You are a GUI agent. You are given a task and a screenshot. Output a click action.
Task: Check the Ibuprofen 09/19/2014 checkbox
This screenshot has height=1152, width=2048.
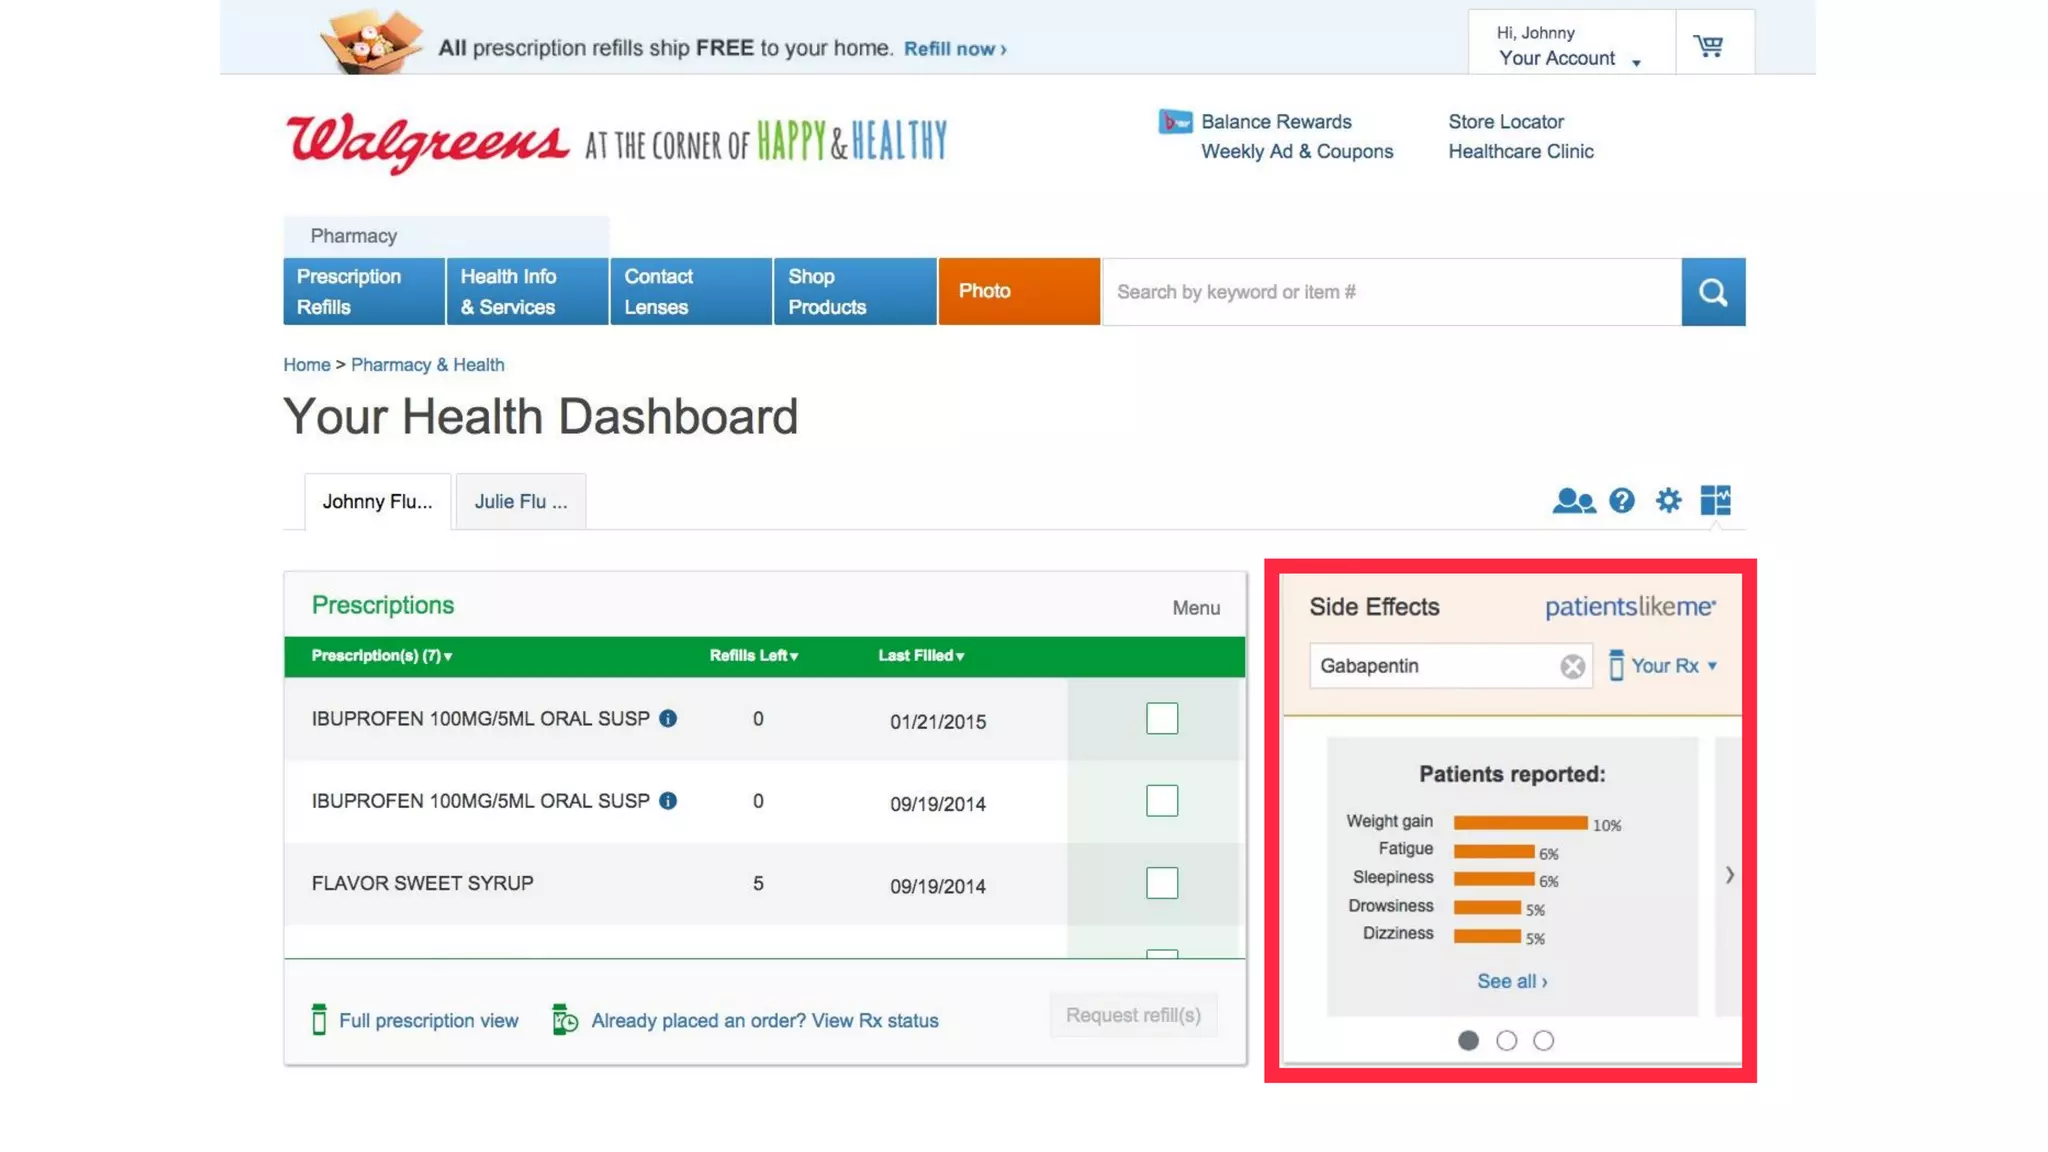click(1162, 800)
